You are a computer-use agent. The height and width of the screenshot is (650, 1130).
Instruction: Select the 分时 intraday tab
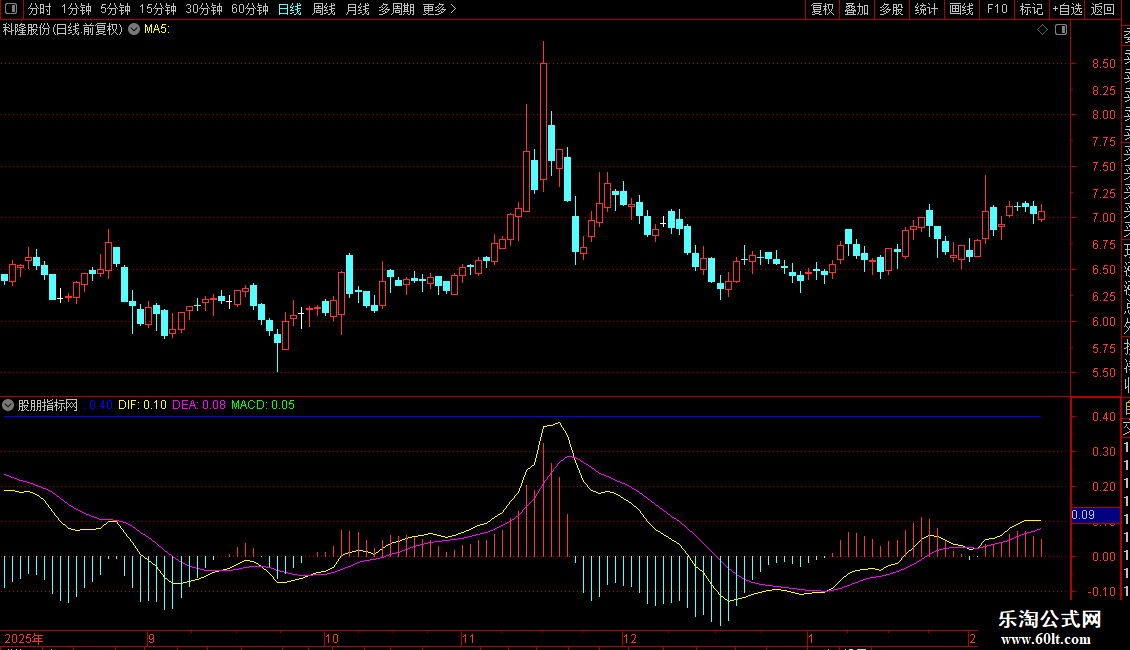point(39,10)
